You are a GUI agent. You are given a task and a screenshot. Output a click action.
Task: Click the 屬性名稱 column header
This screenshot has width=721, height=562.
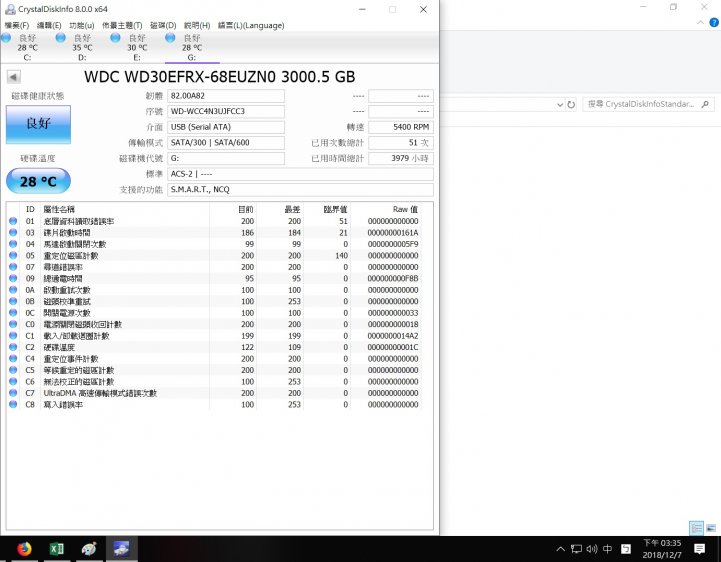pos(59,209)
